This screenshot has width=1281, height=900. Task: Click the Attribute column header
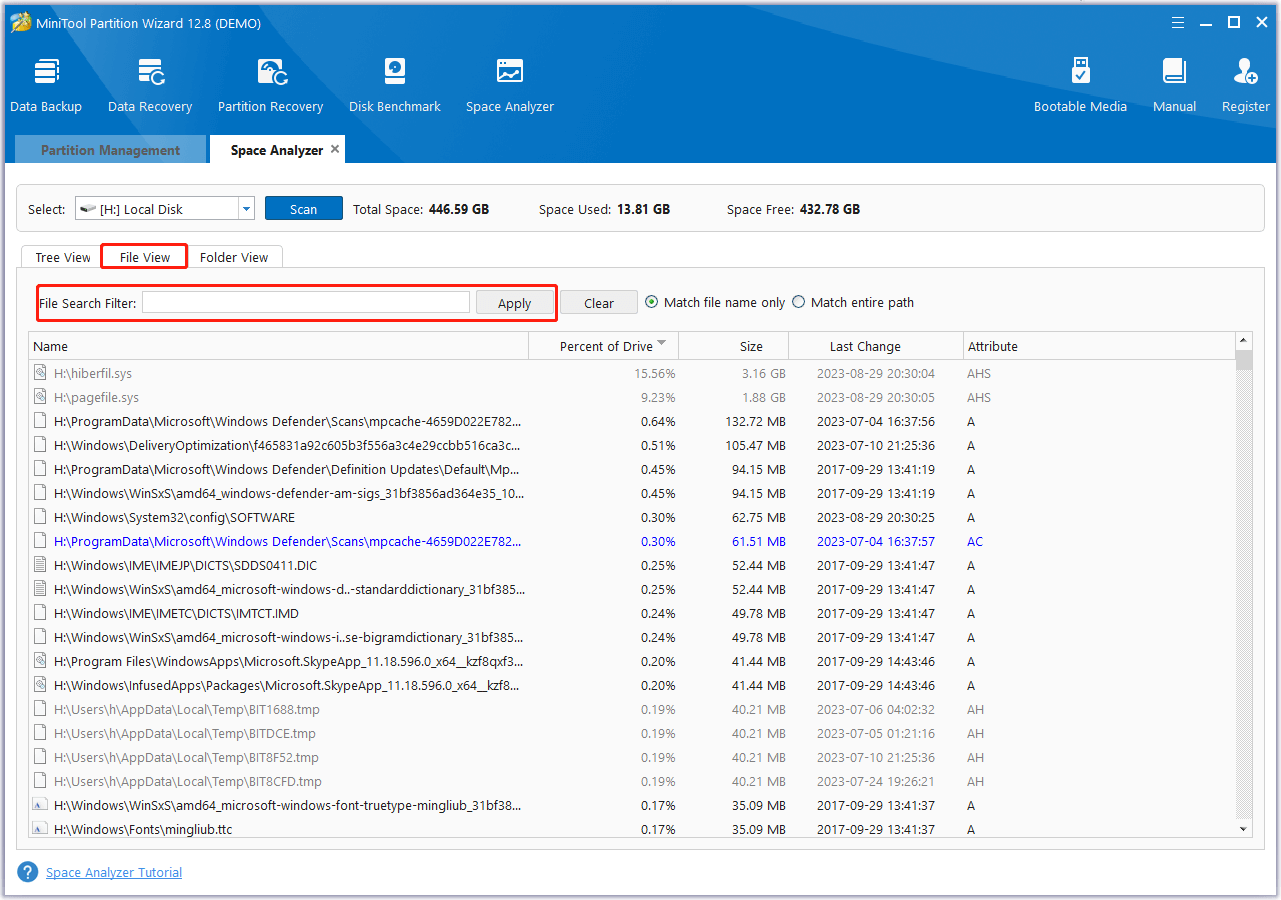click(1099, 346)
